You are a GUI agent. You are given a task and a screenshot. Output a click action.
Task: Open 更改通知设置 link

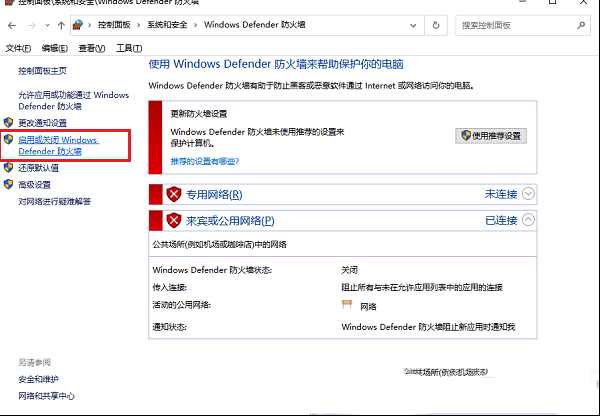(42, 123)
